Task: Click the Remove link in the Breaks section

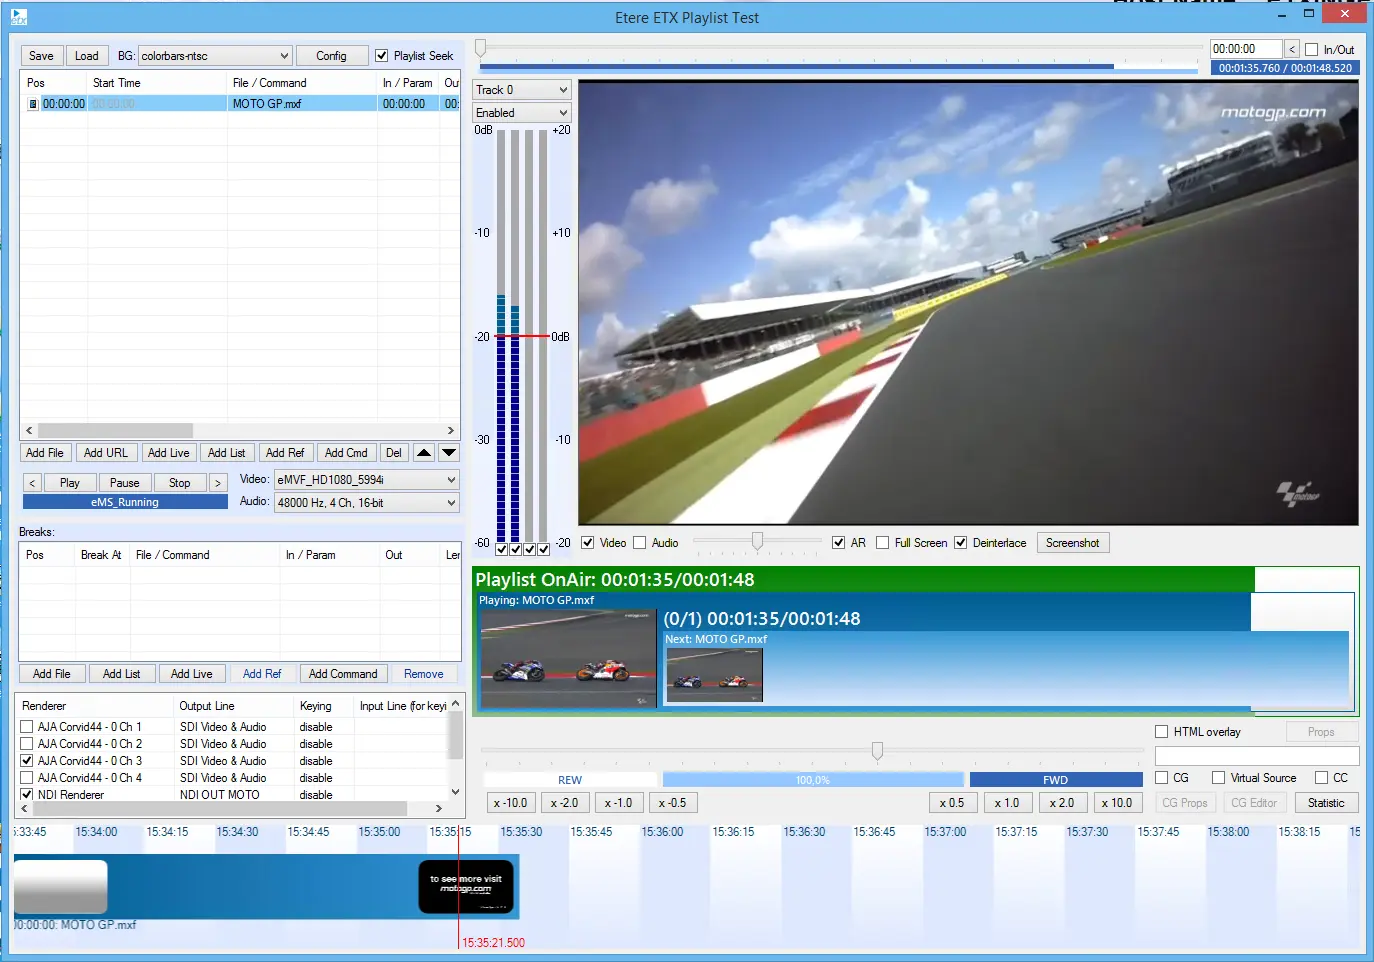Action: click(423, 674)
